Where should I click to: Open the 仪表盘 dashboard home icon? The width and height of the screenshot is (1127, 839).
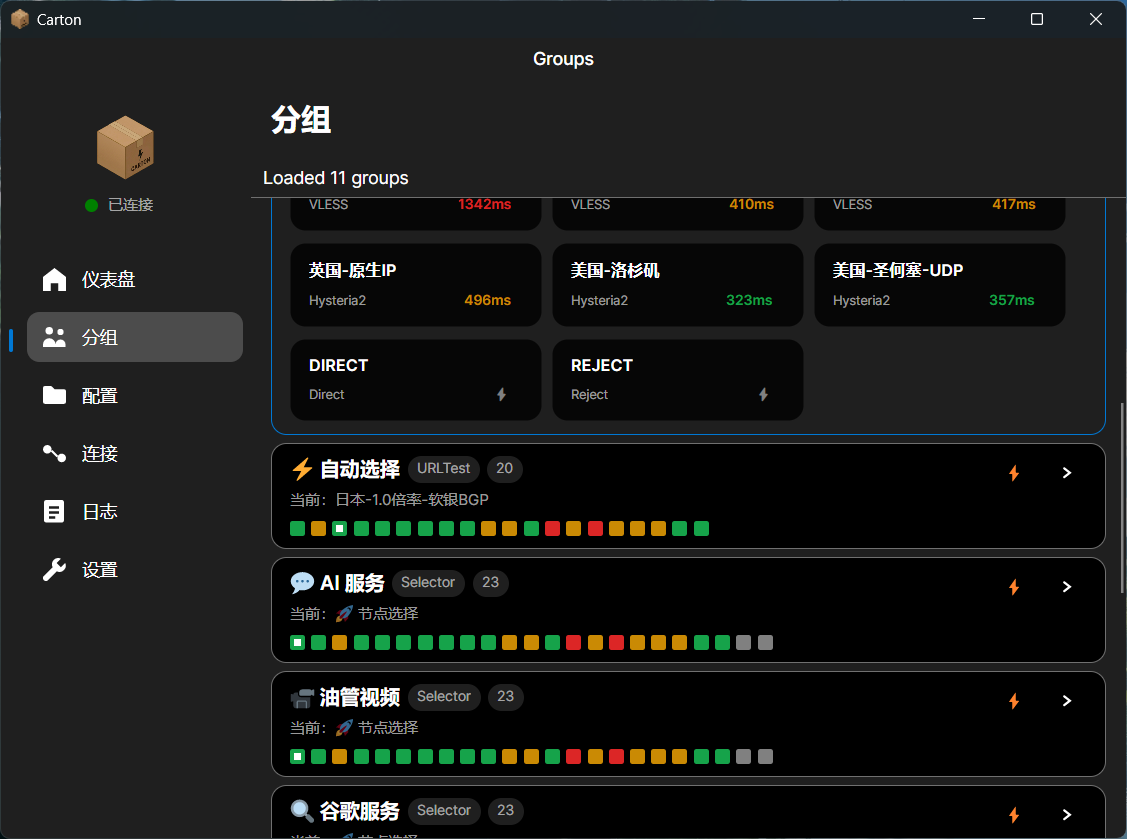click(x=54, y=279)
